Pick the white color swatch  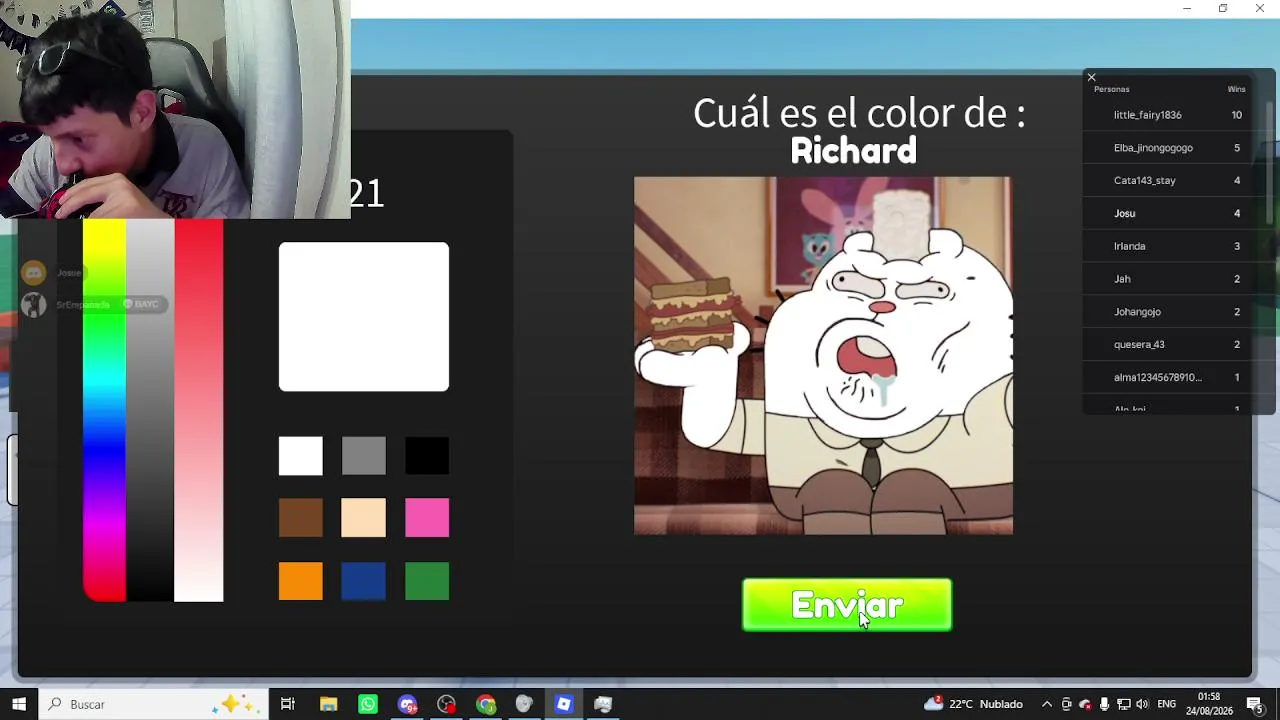point(301,456)
